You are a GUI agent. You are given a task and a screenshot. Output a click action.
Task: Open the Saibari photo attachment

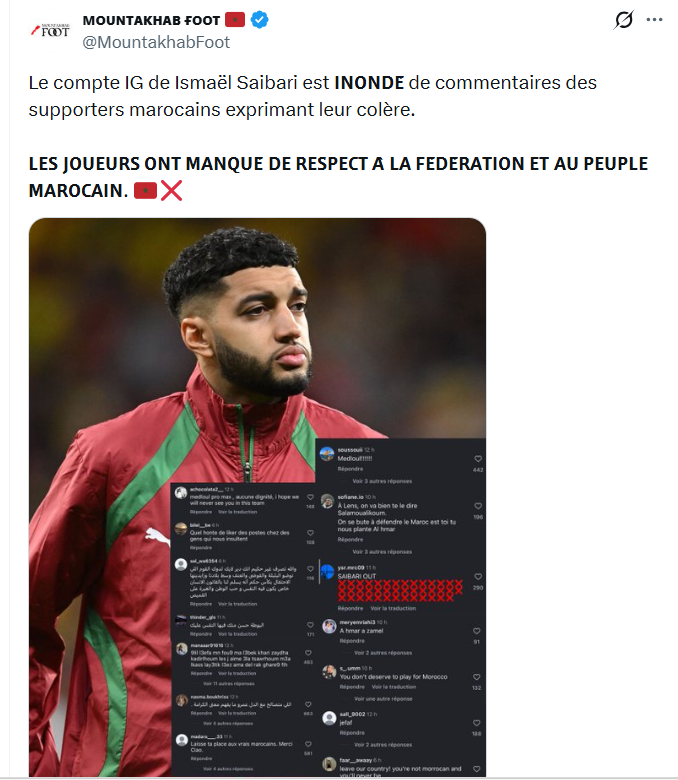(257, 497)
